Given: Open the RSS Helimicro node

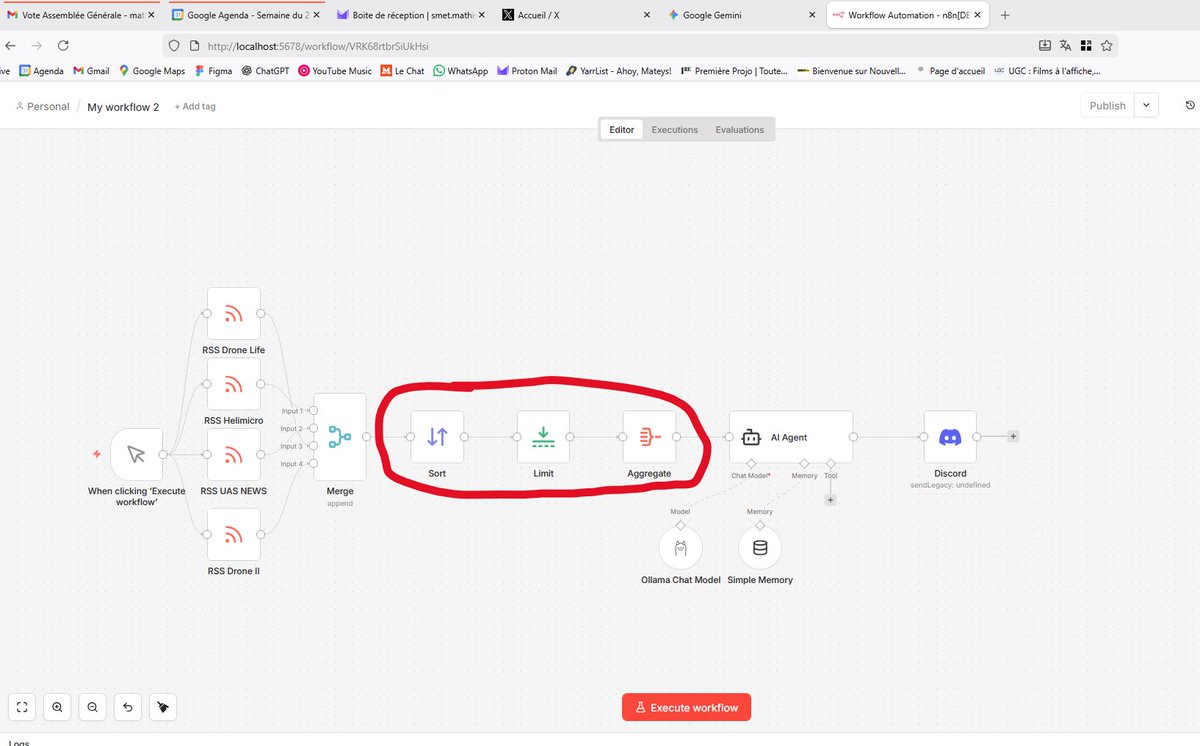Looking at the screenshot, I should 234,384.
